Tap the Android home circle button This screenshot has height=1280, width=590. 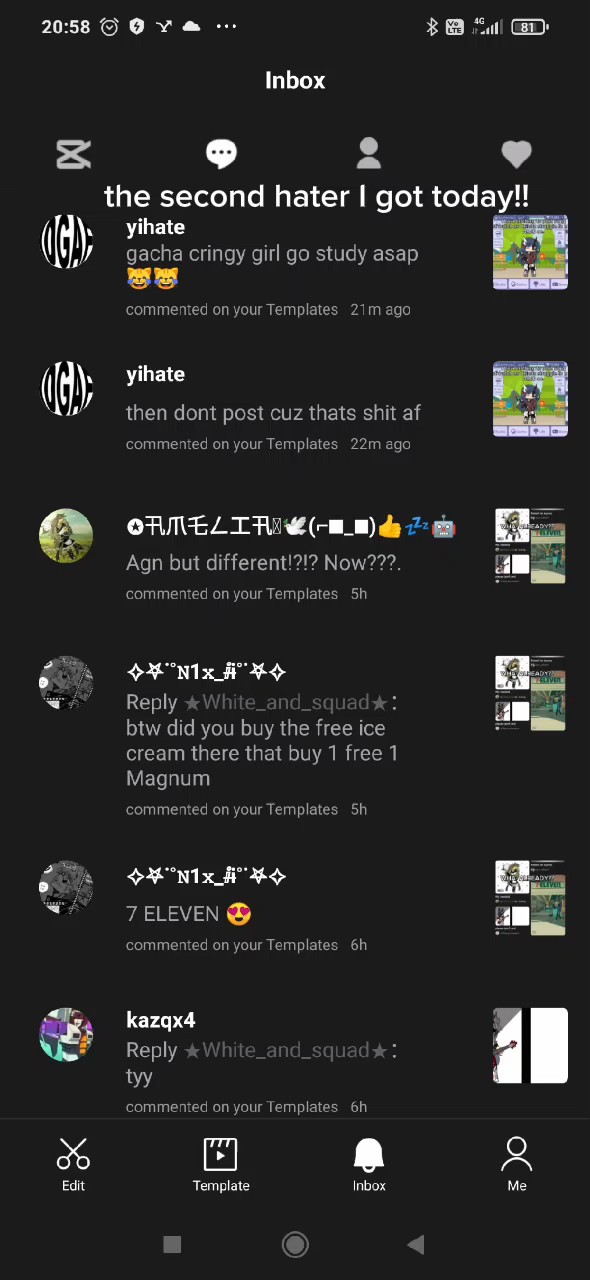tap(295, 1244)
